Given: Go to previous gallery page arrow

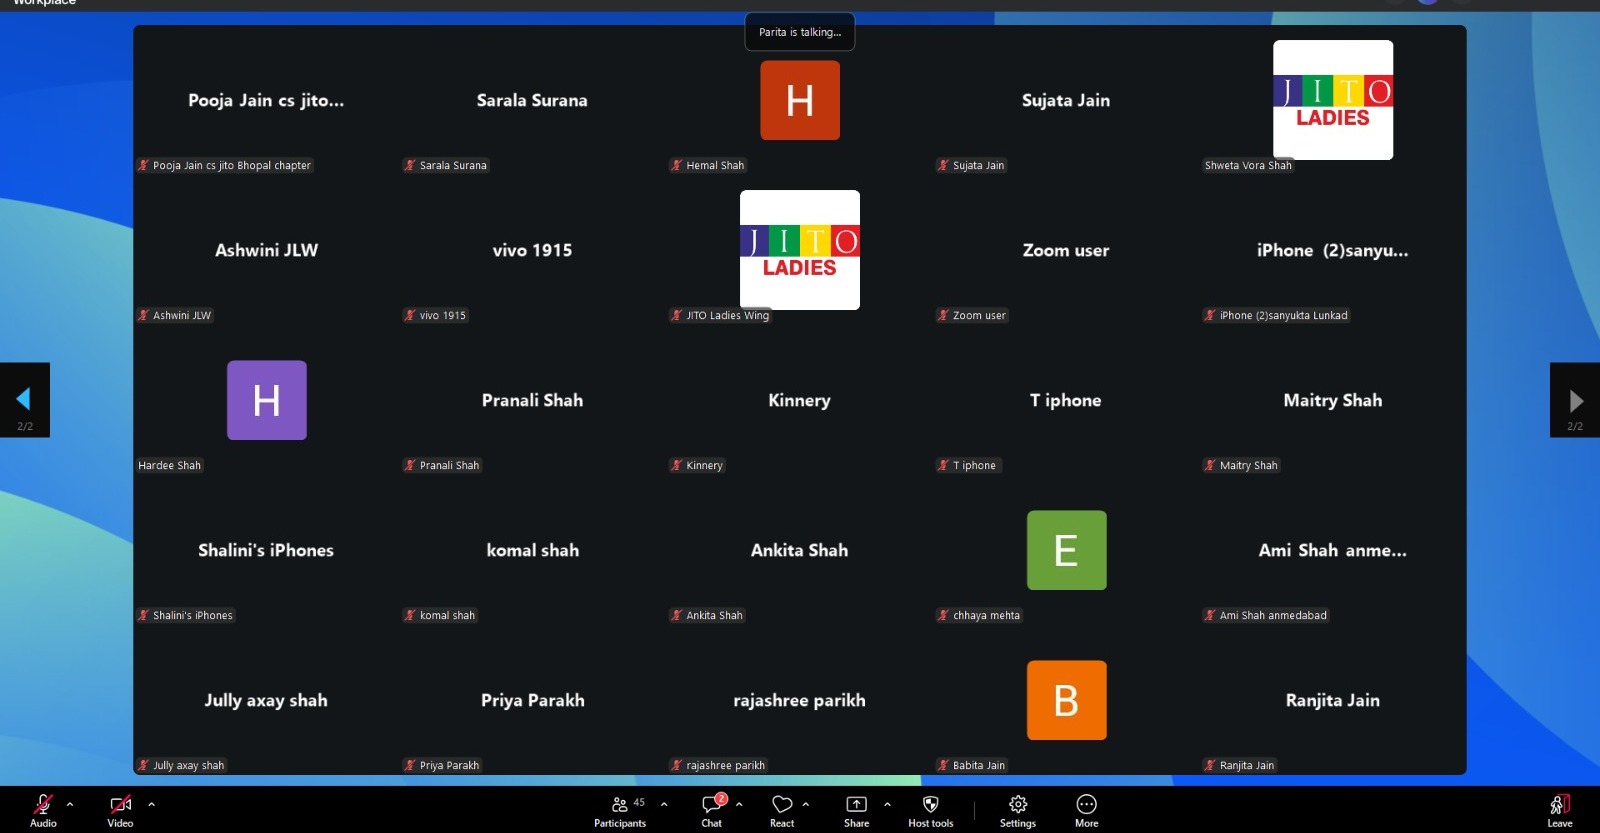Looking at the screenshot, I should click(24, 400).
